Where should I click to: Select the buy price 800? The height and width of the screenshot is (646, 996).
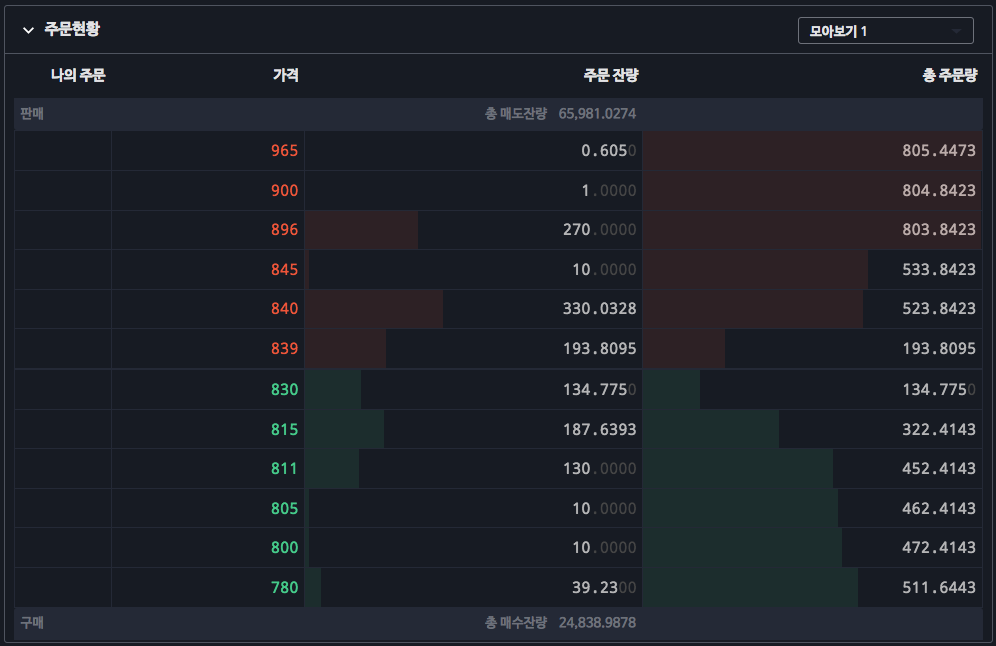[285, 548]
